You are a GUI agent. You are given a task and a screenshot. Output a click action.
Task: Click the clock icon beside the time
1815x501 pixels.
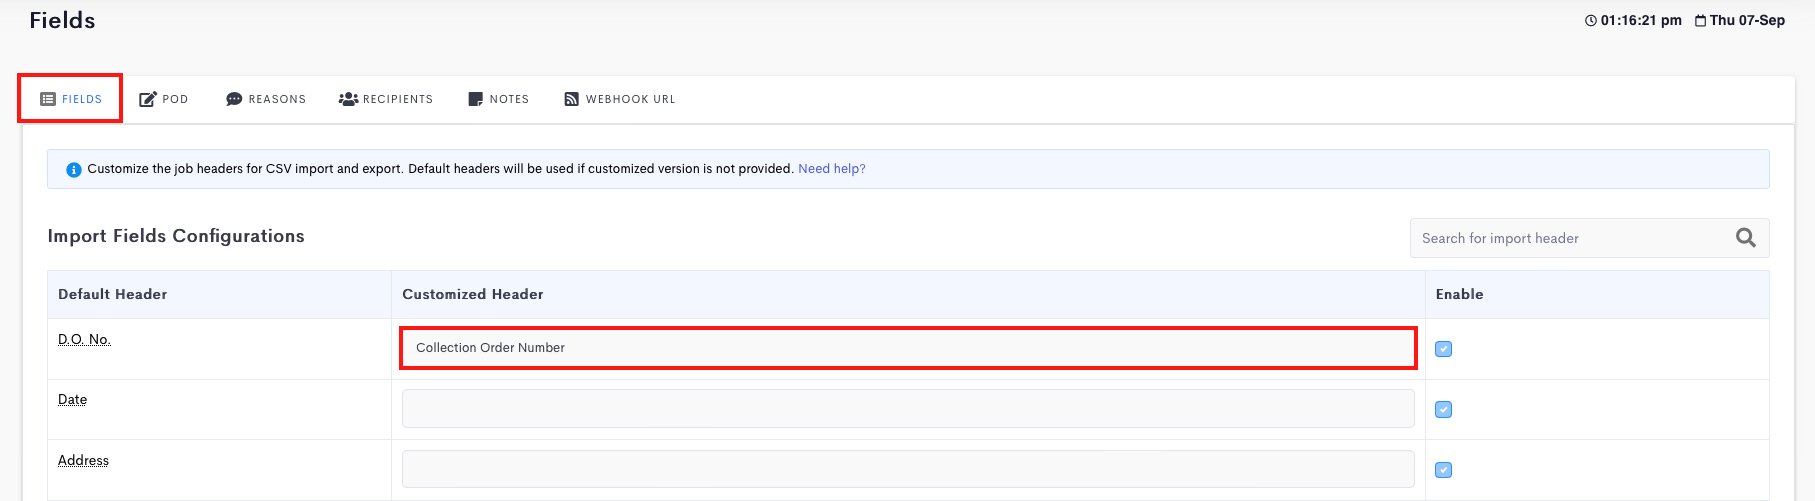(x=1591, y=21)
